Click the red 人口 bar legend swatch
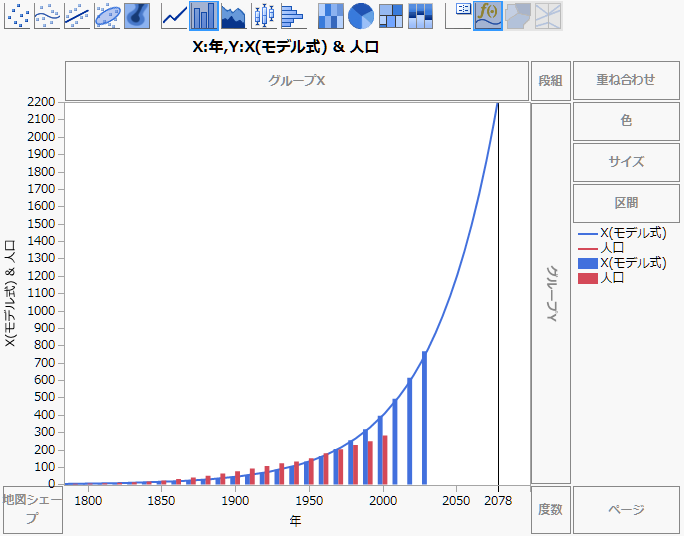 [x=589, y=279]
